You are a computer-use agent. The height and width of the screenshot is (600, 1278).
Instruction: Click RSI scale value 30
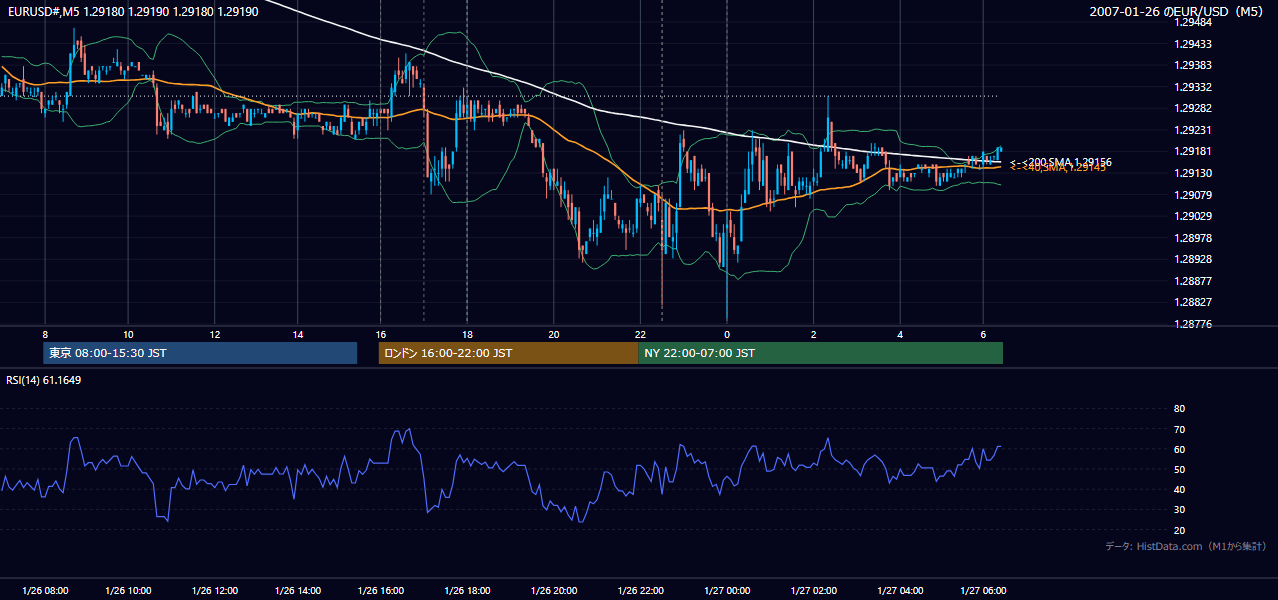1179,509
